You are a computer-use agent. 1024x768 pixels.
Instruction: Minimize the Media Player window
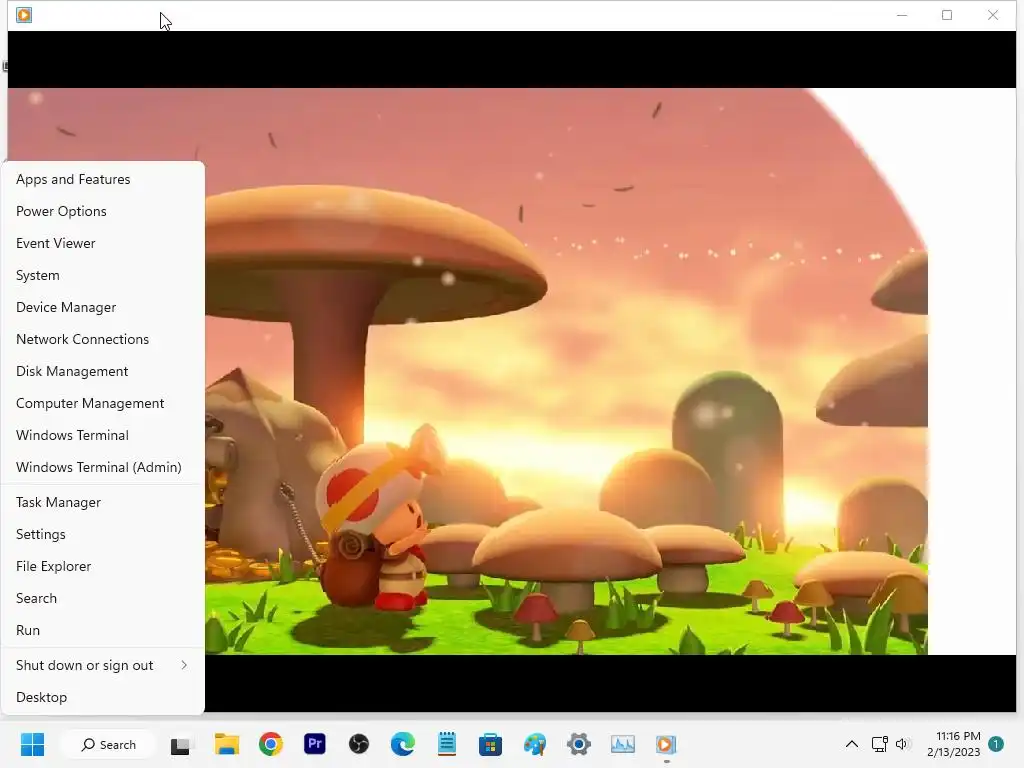pyautogui.click(x=902, y=15)
